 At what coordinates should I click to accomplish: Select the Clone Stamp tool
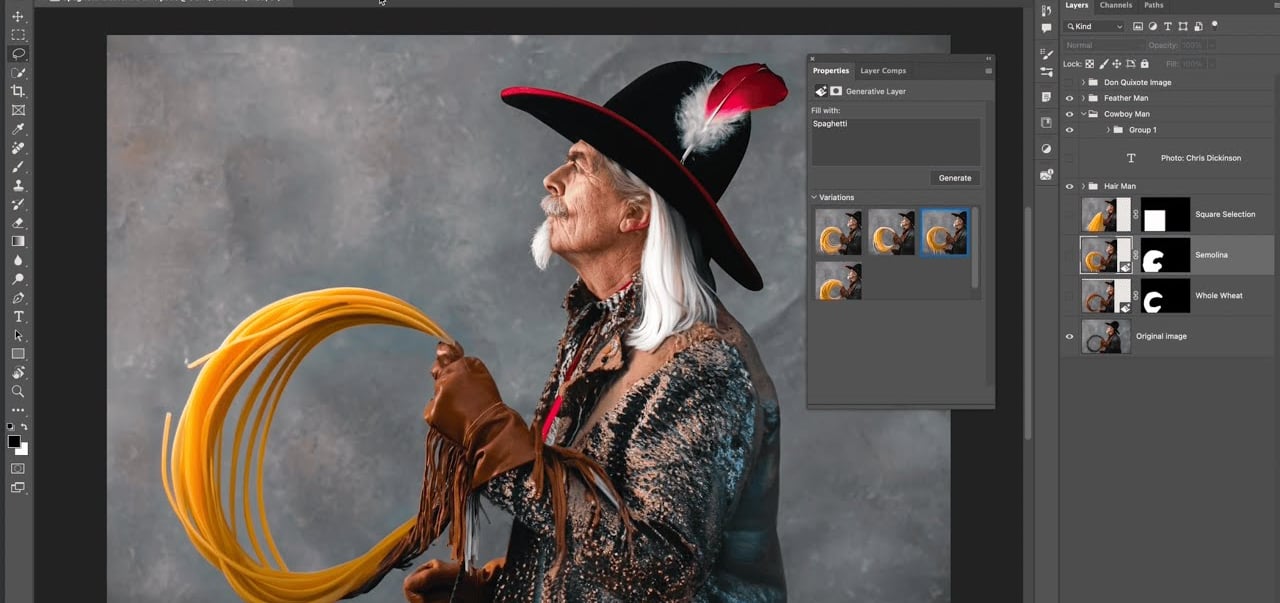(18, 185)
